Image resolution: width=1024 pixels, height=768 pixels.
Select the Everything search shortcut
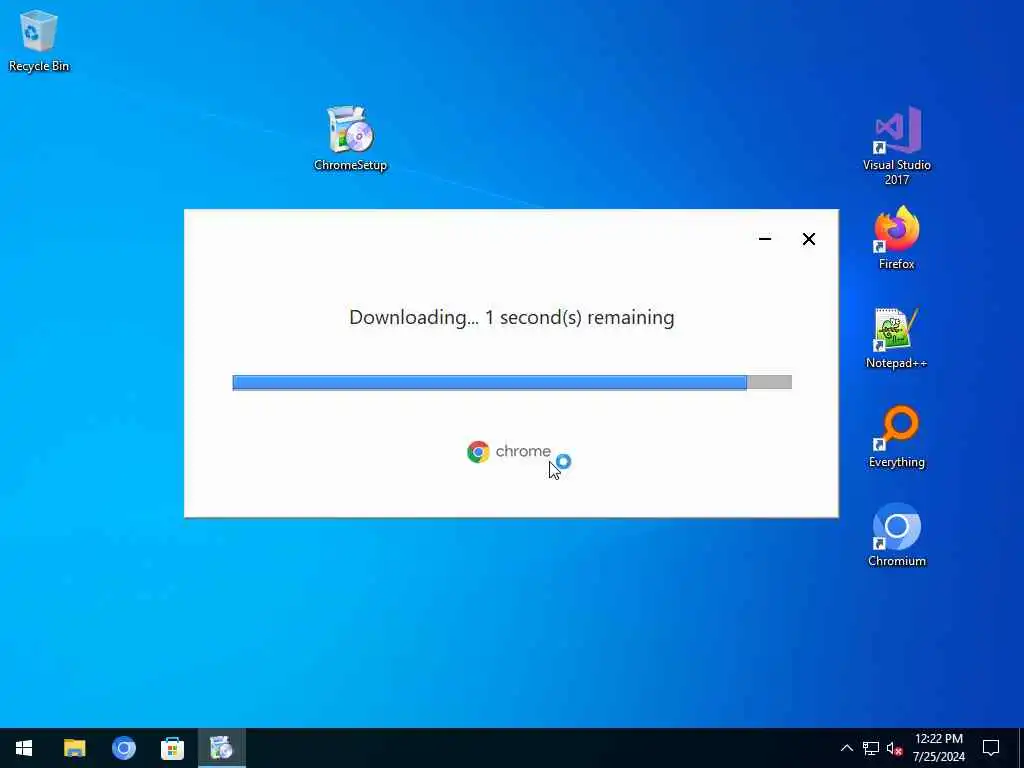(897, 436)
